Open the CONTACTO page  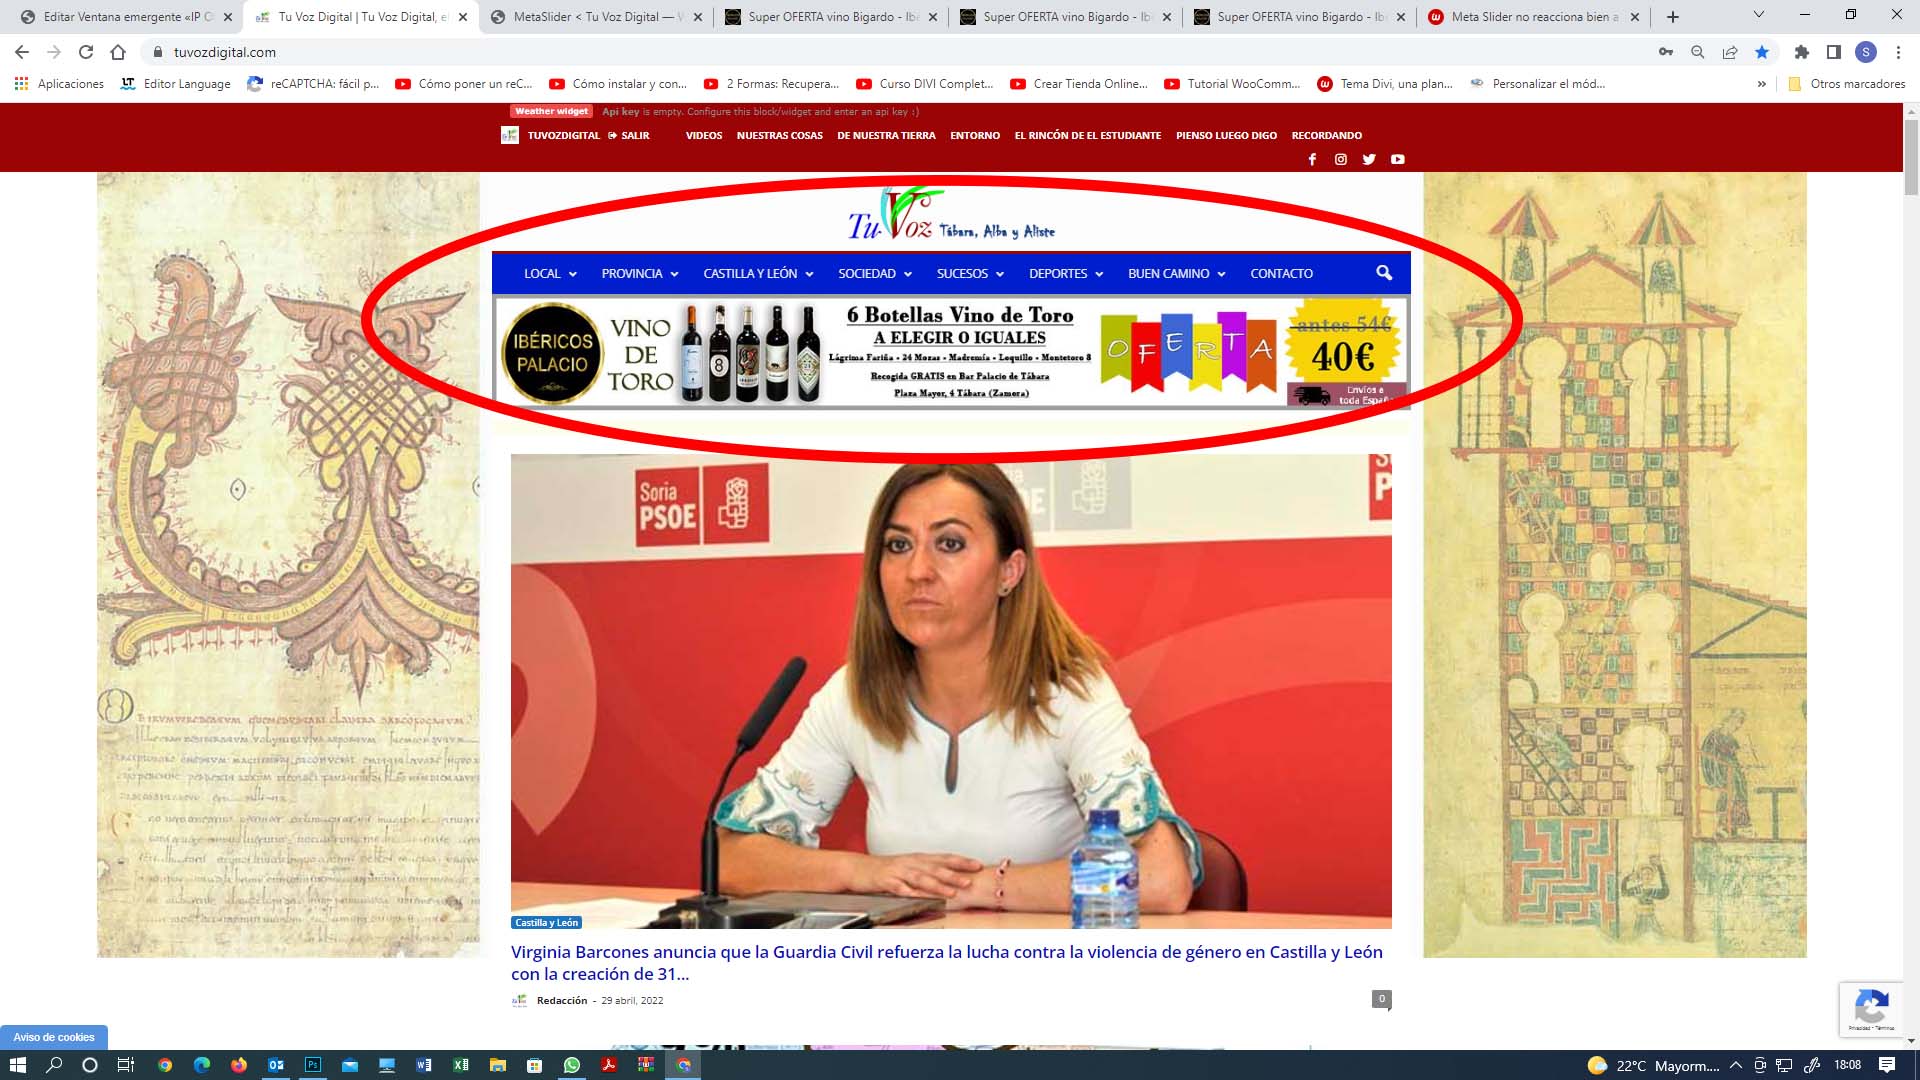1282,273
